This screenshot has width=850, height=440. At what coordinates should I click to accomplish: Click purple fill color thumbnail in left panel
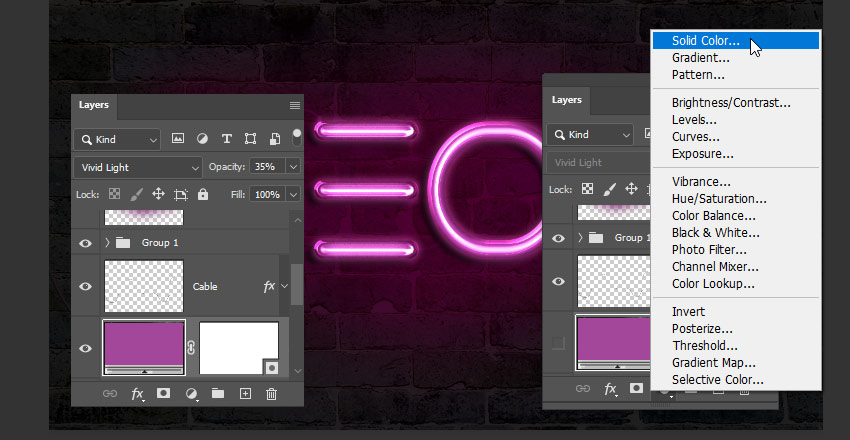(x=144, y=347)
